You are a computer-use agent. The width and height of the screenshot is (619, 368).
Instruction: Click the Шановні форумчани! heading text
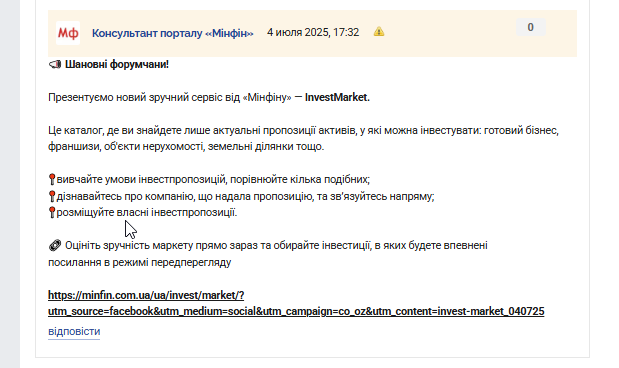[117, 64]
